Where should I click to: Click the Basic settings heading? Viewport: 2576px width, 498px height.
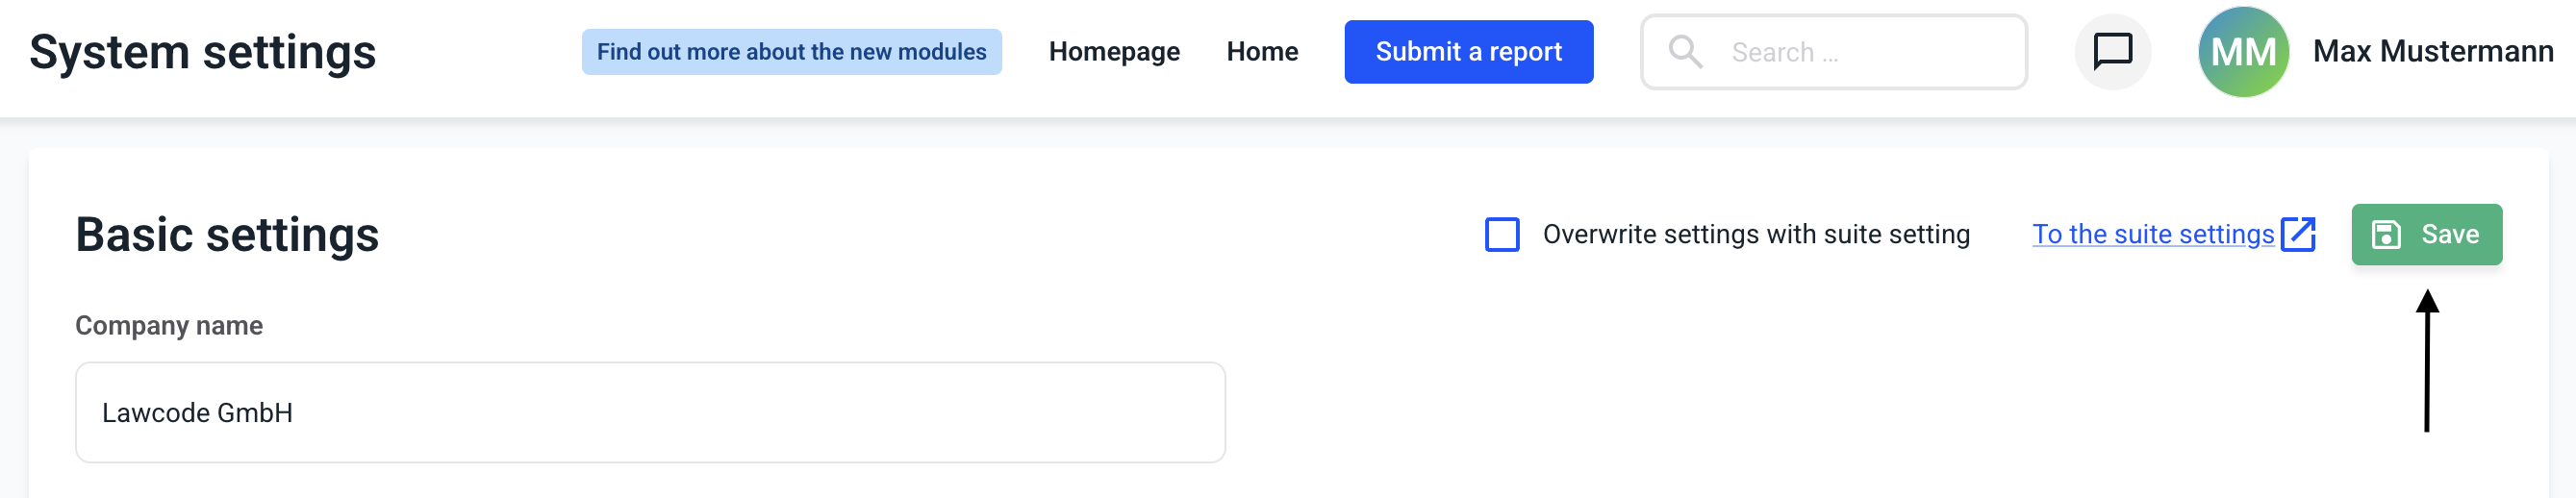[227, 235]
